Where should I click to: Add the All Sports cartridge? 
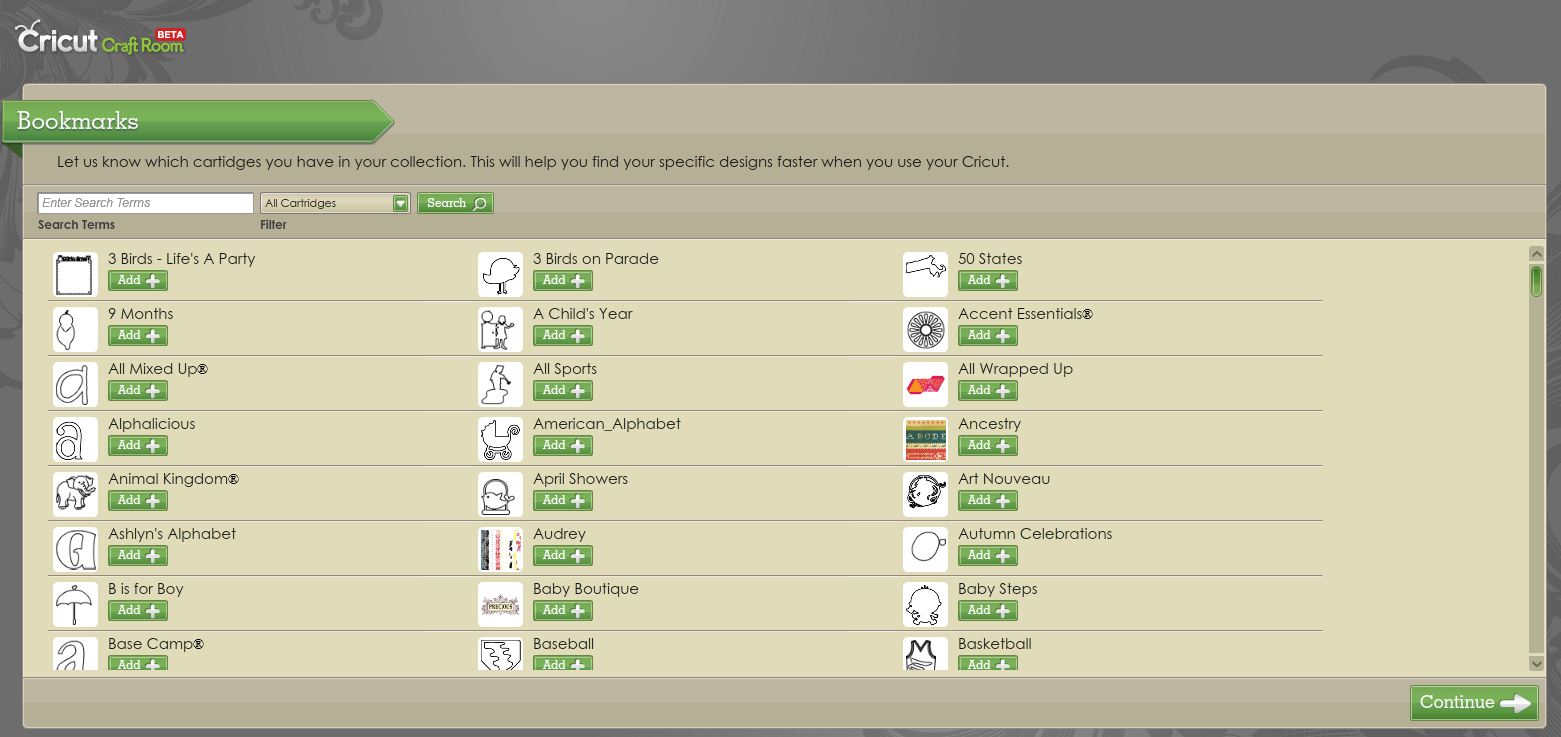click(x=563, y=391)
